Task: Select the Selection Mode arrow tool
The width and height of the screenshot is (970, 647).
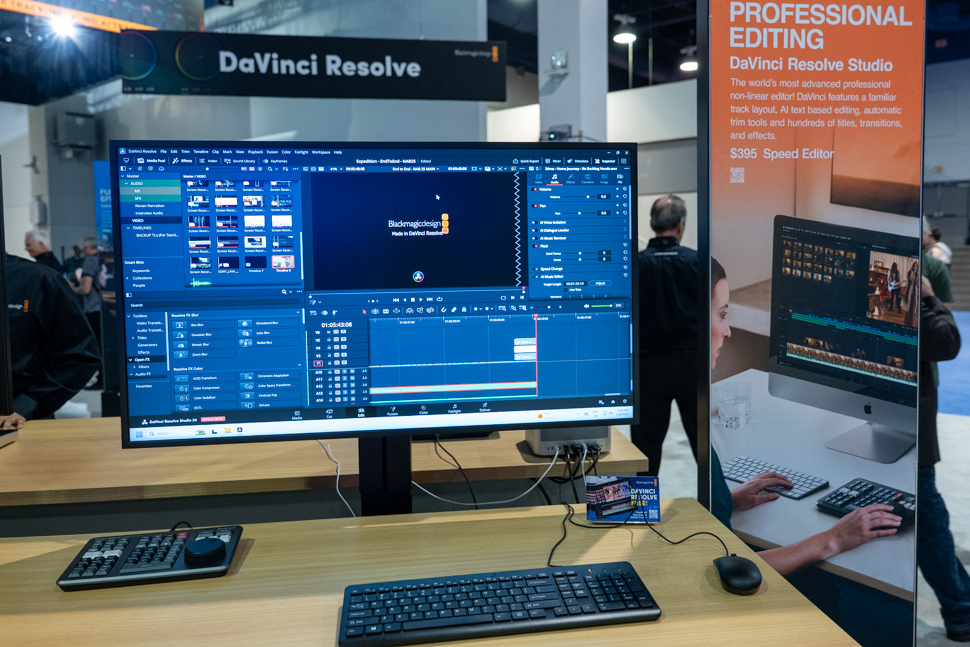Action: coord(364,311)
